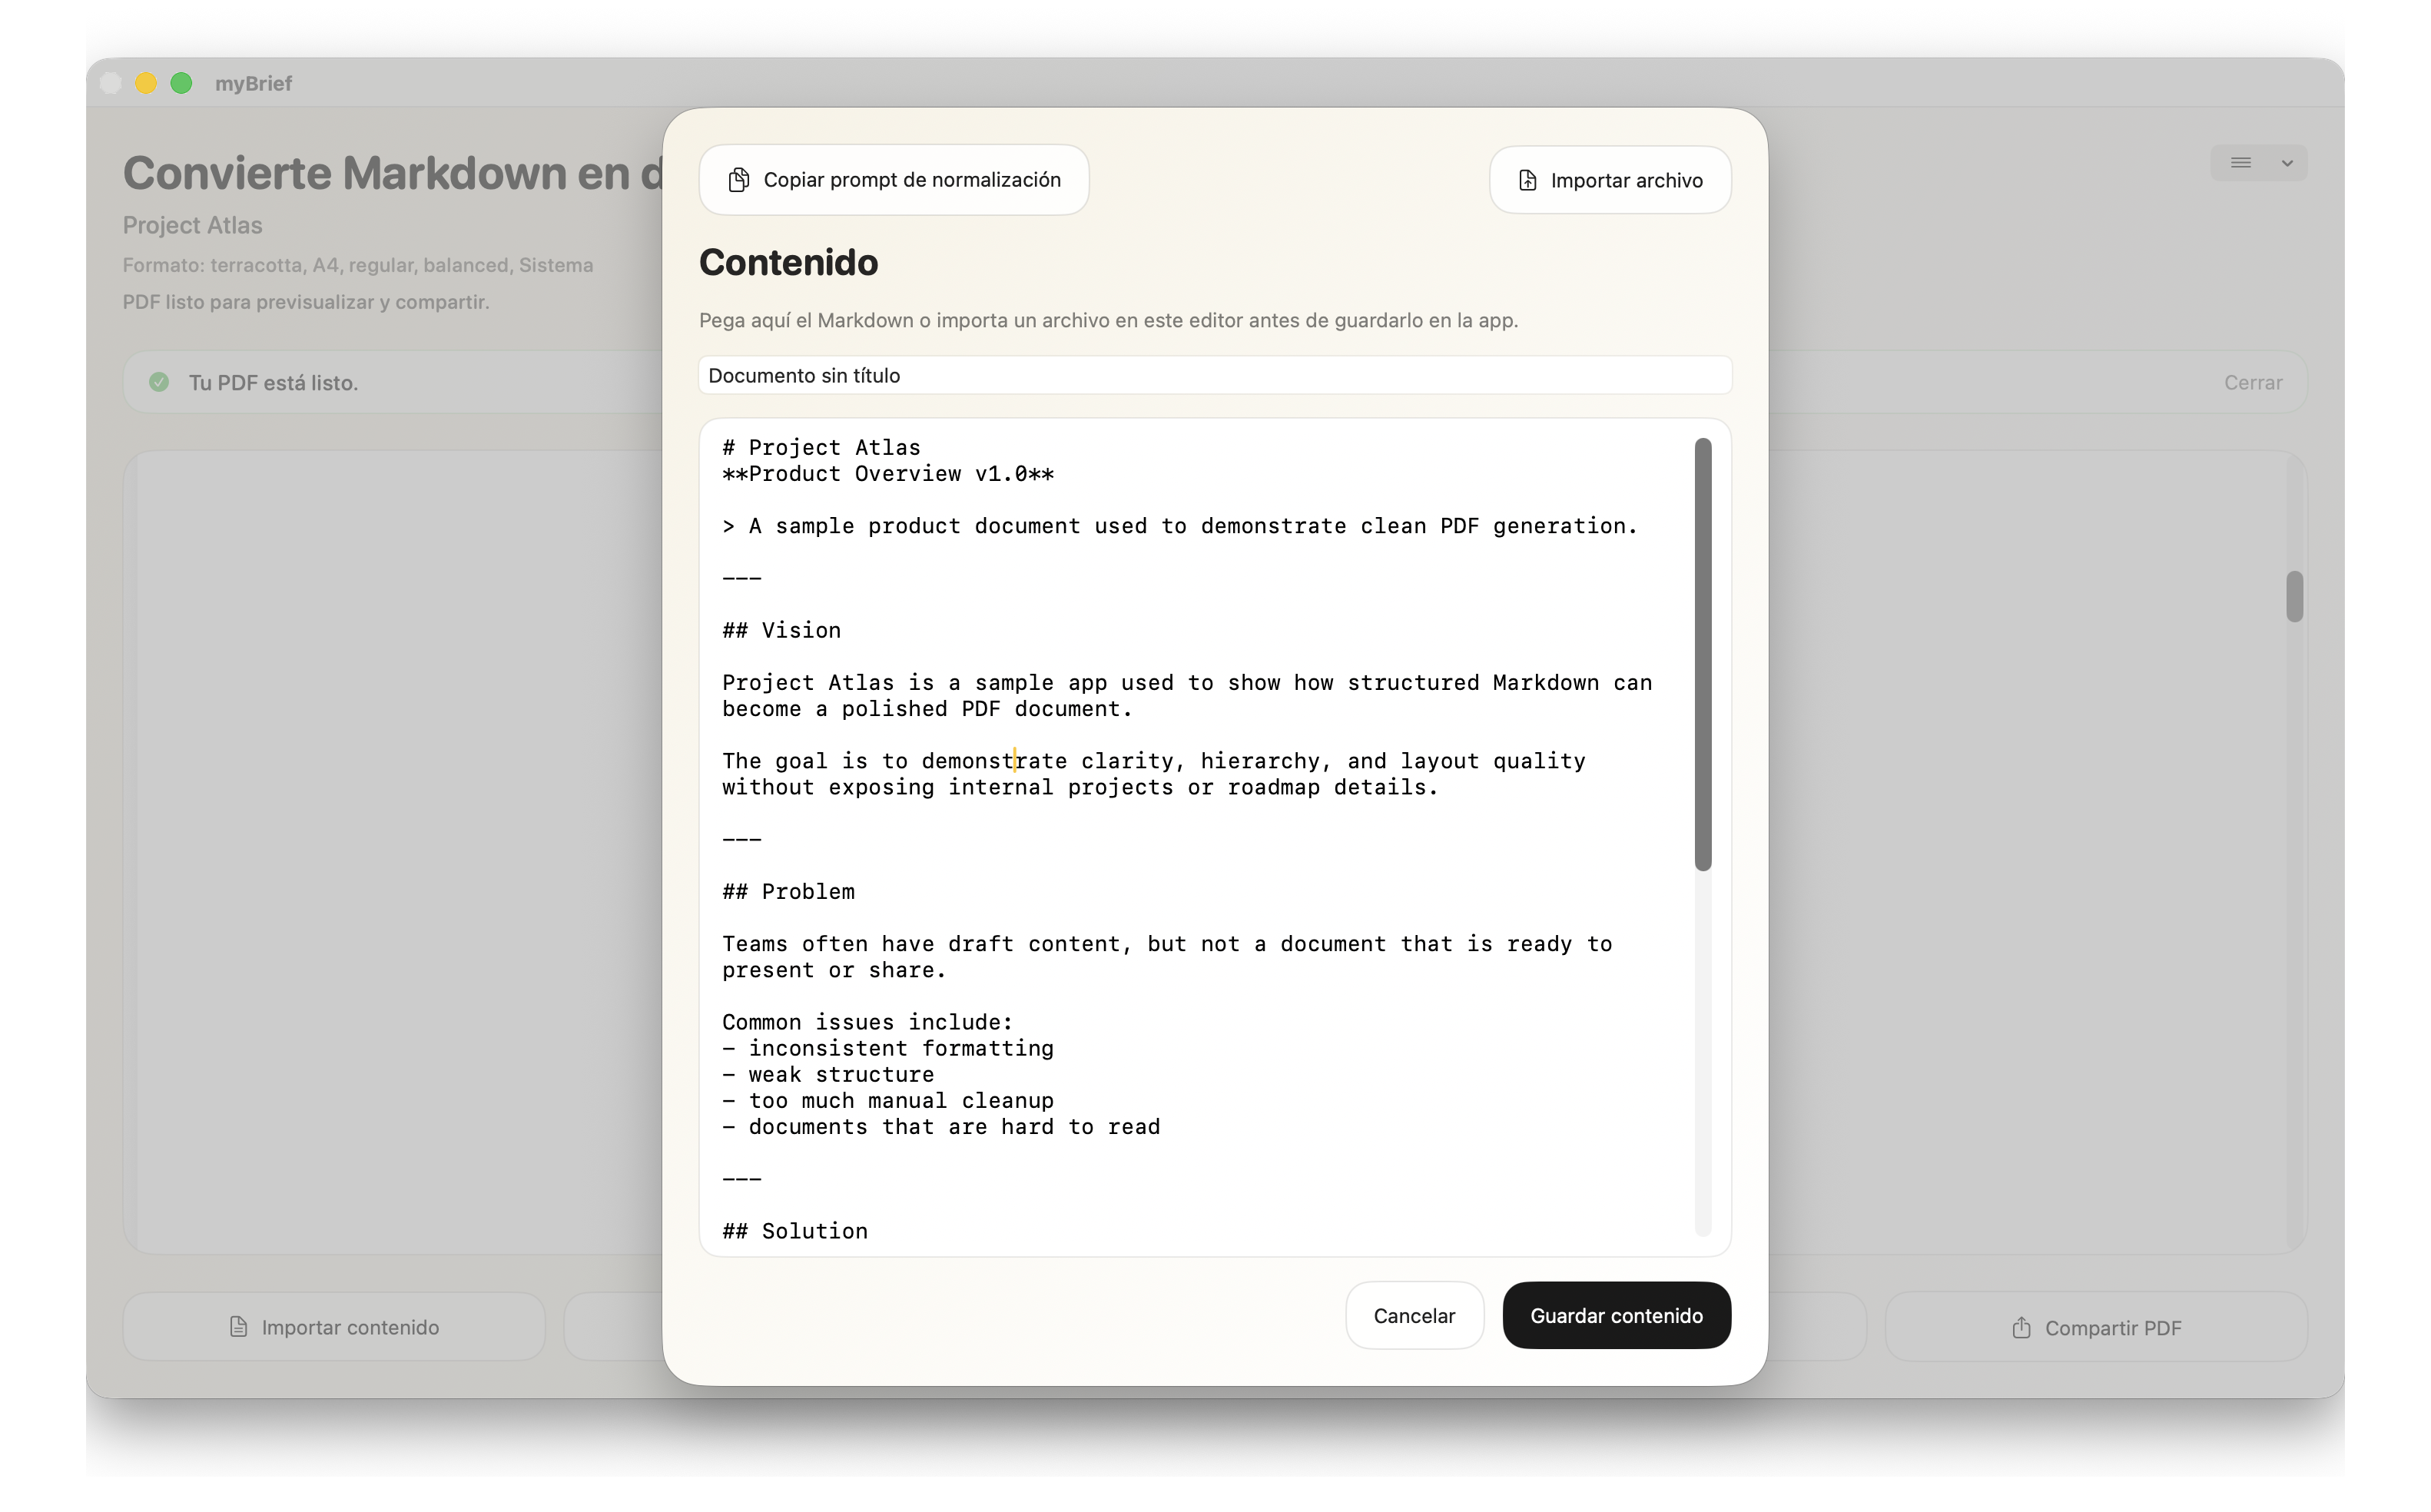Click the file icon in Importar archivo button
Screen dimensions: 2431x1512
pos(1527,181)
